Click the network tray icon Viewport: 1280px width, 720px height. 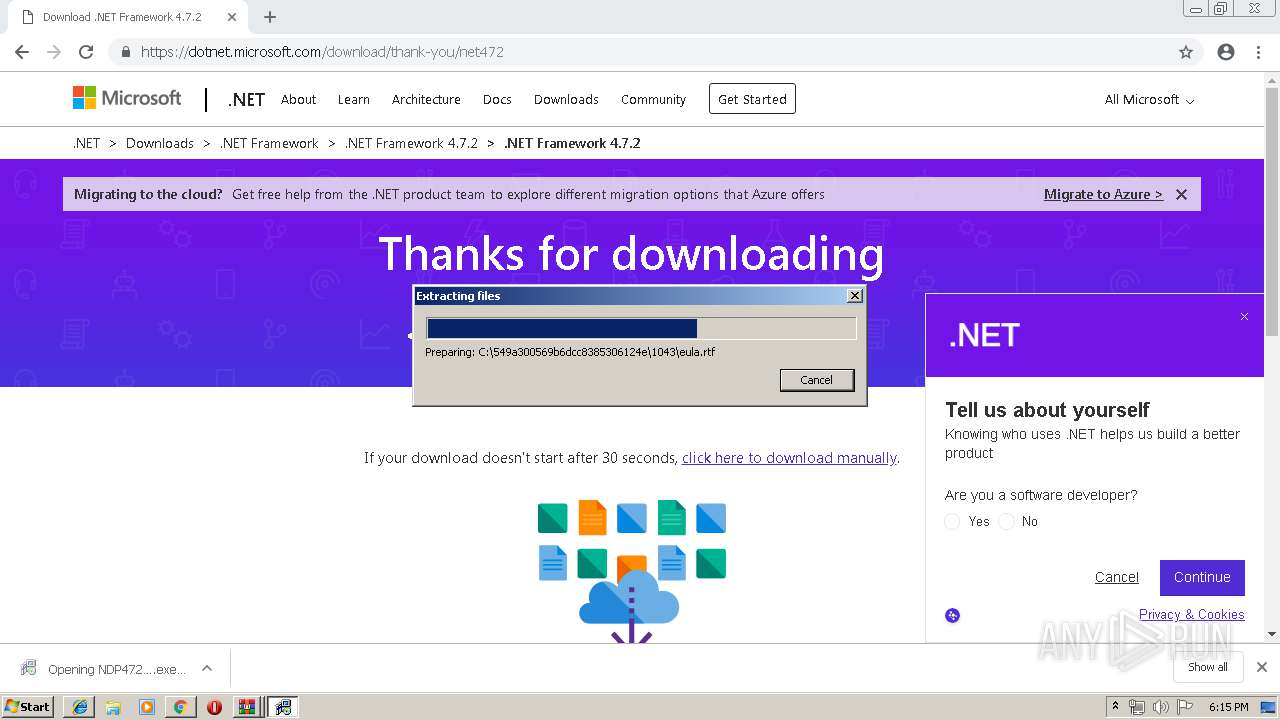1137,707
